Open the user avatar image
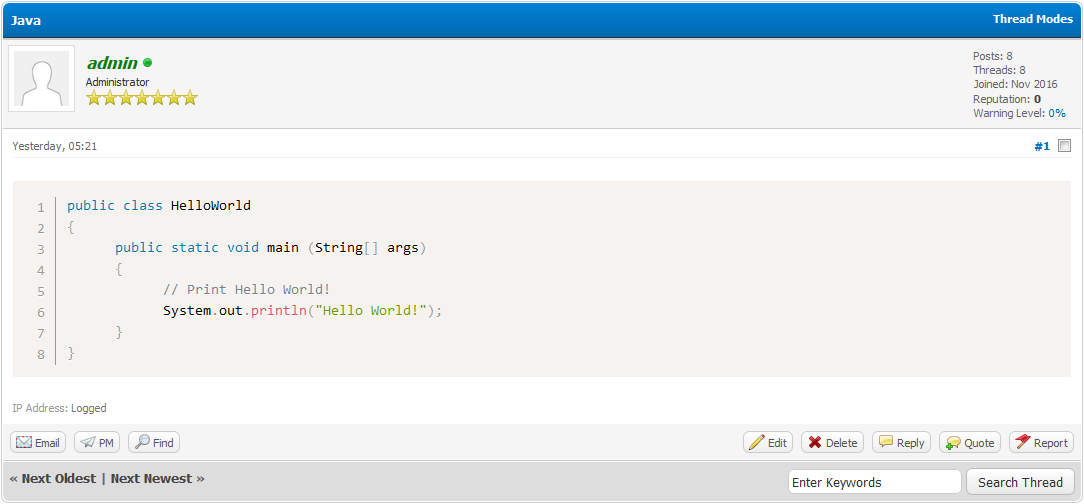Image resolution: width=1084 pixels, height=504 pixels. click(41, 80)
